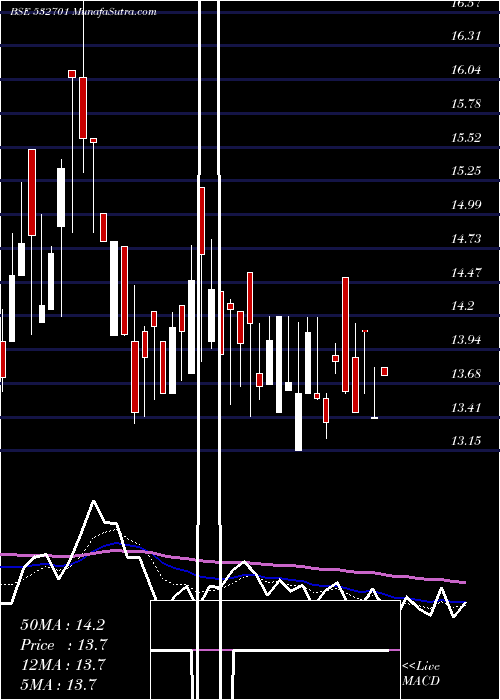Click the 50MA : 14.2 readout

tap(63, 625)
